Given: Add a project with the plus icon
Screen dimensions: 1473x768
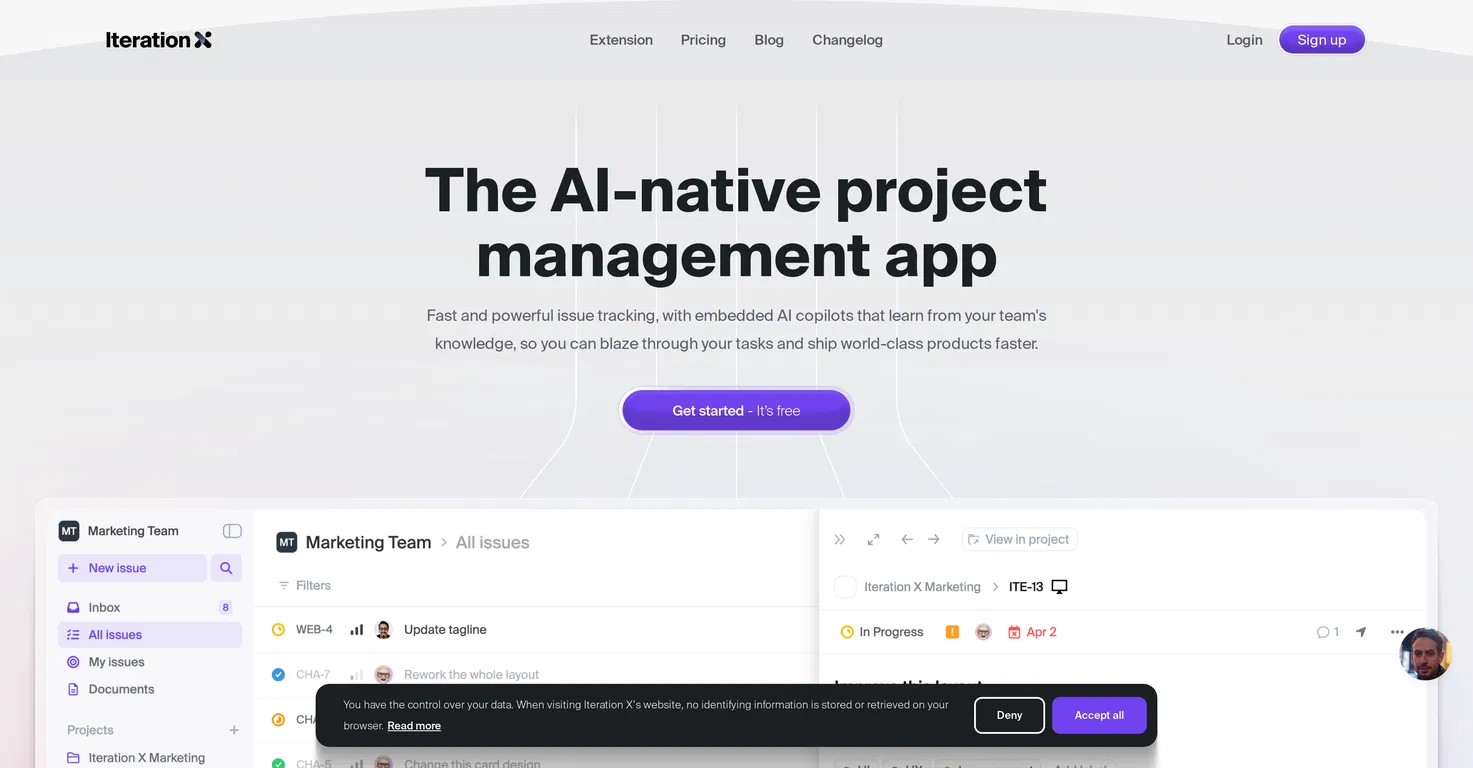Looking at the screenshot, I should (234, 730).
